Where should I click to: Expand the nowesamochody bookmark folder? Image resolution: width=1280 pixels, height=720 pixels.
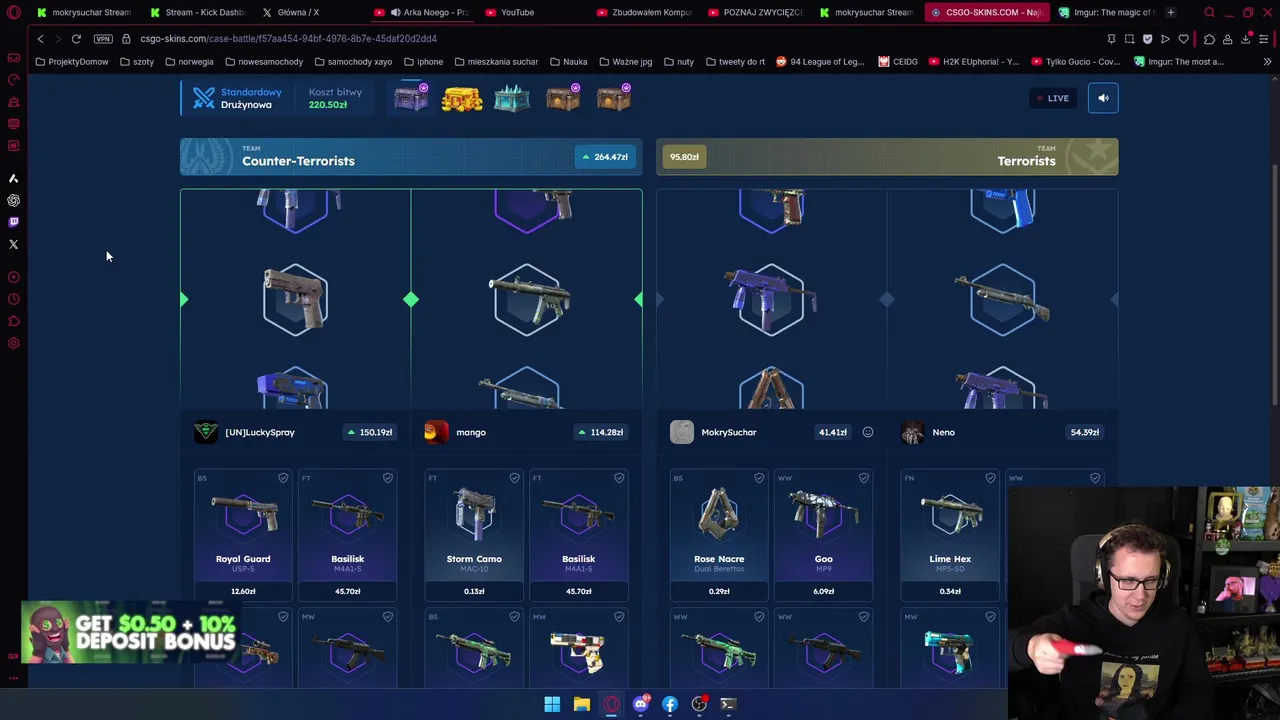(x=264, y=62)
